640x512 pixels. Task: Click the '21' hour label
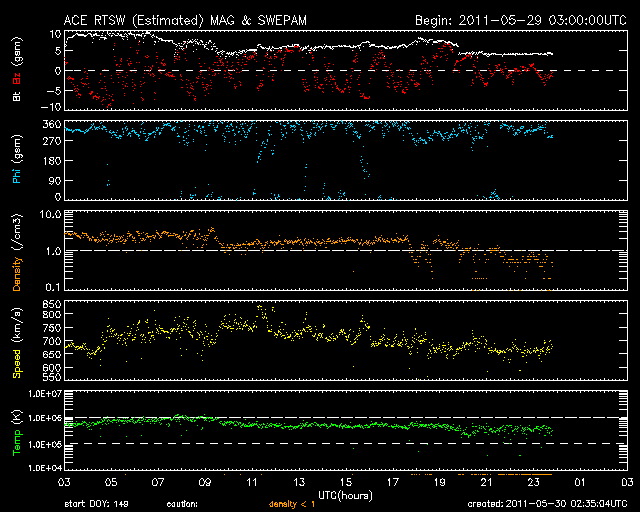[487, 483]
